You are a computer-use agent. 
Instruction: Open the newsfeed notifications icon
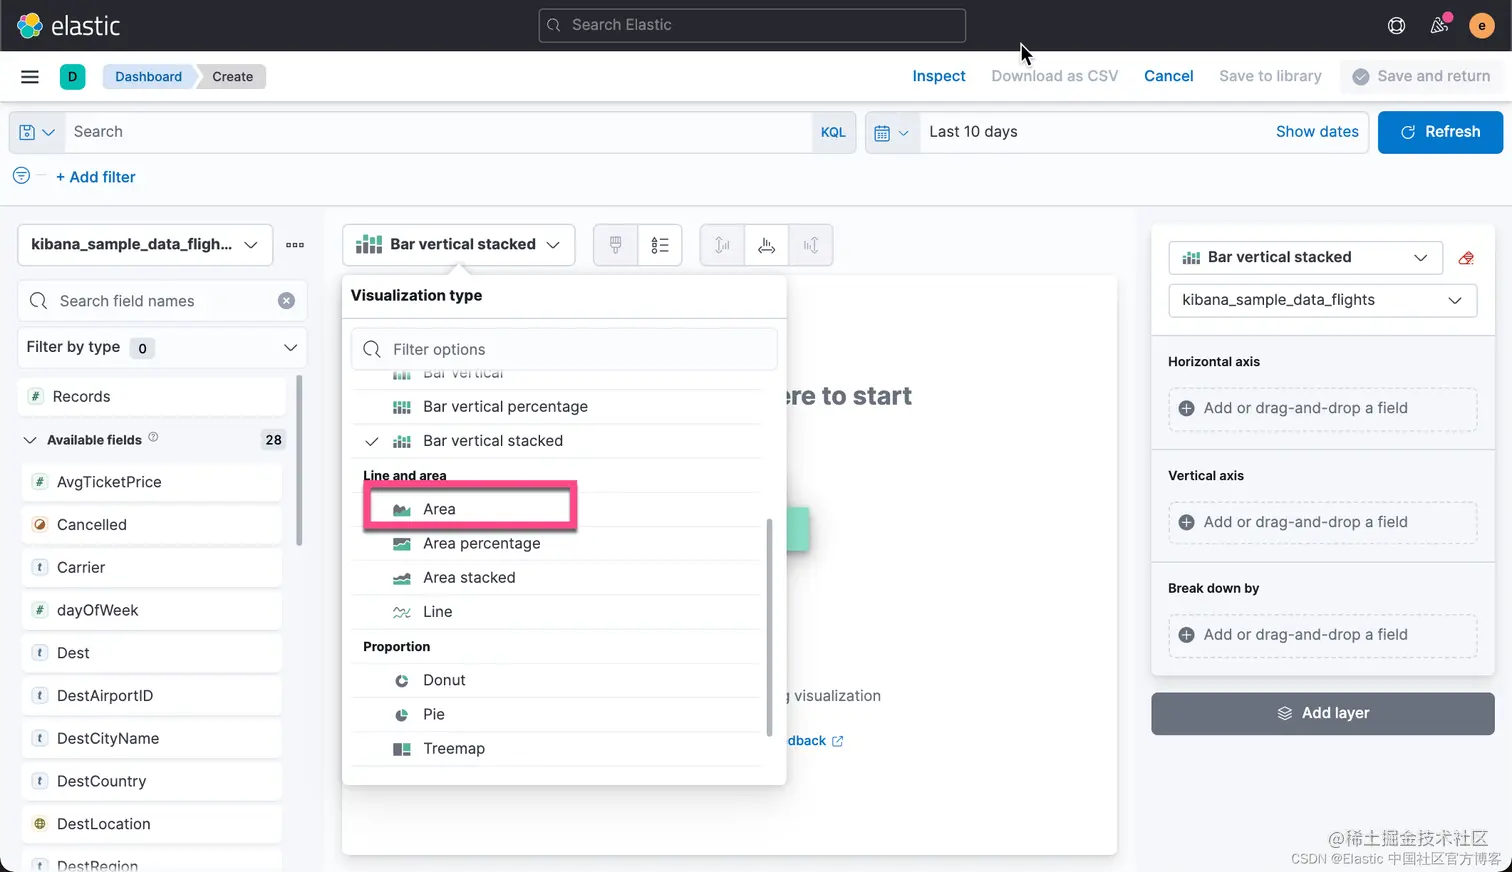click(x=1440, y=25)
